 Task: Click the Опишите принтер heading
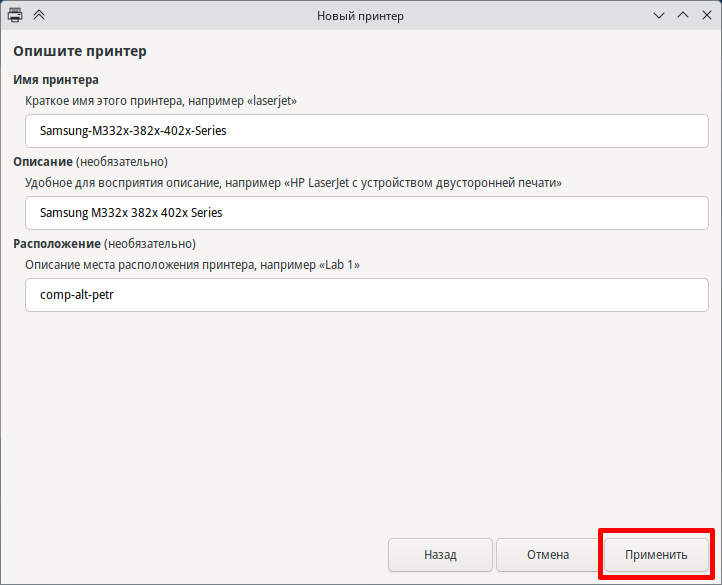[x=80, y=51]
